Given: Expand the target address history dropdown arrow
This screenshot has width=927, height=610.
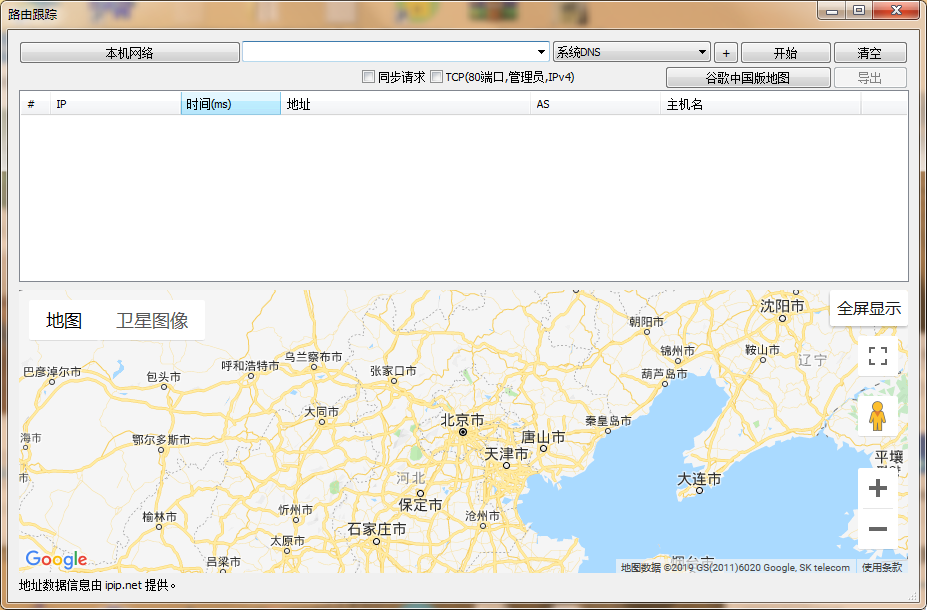Looking at the screenshot, I should coord(541,52).
